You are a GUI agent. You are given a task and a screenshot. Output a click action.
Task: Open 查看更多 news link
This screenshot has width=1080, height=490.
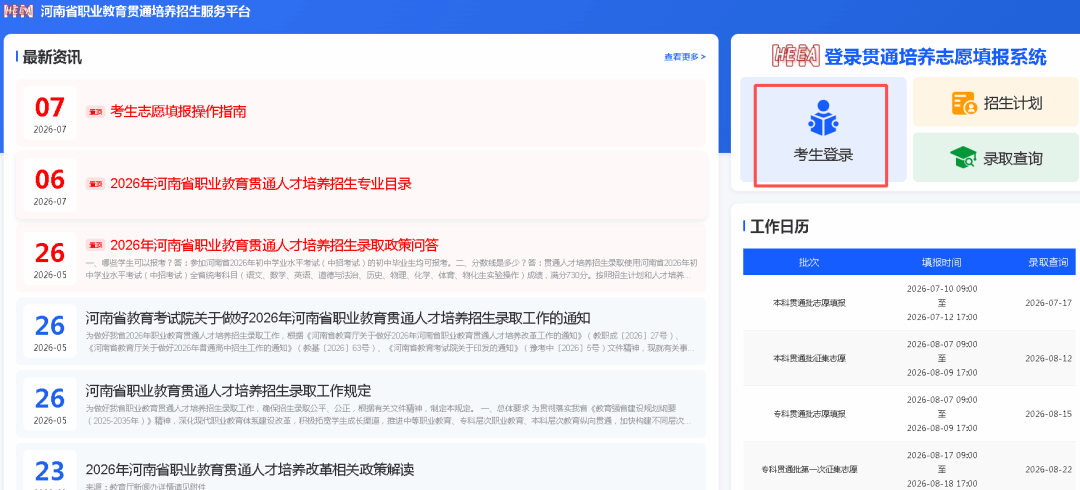[685, 57]
